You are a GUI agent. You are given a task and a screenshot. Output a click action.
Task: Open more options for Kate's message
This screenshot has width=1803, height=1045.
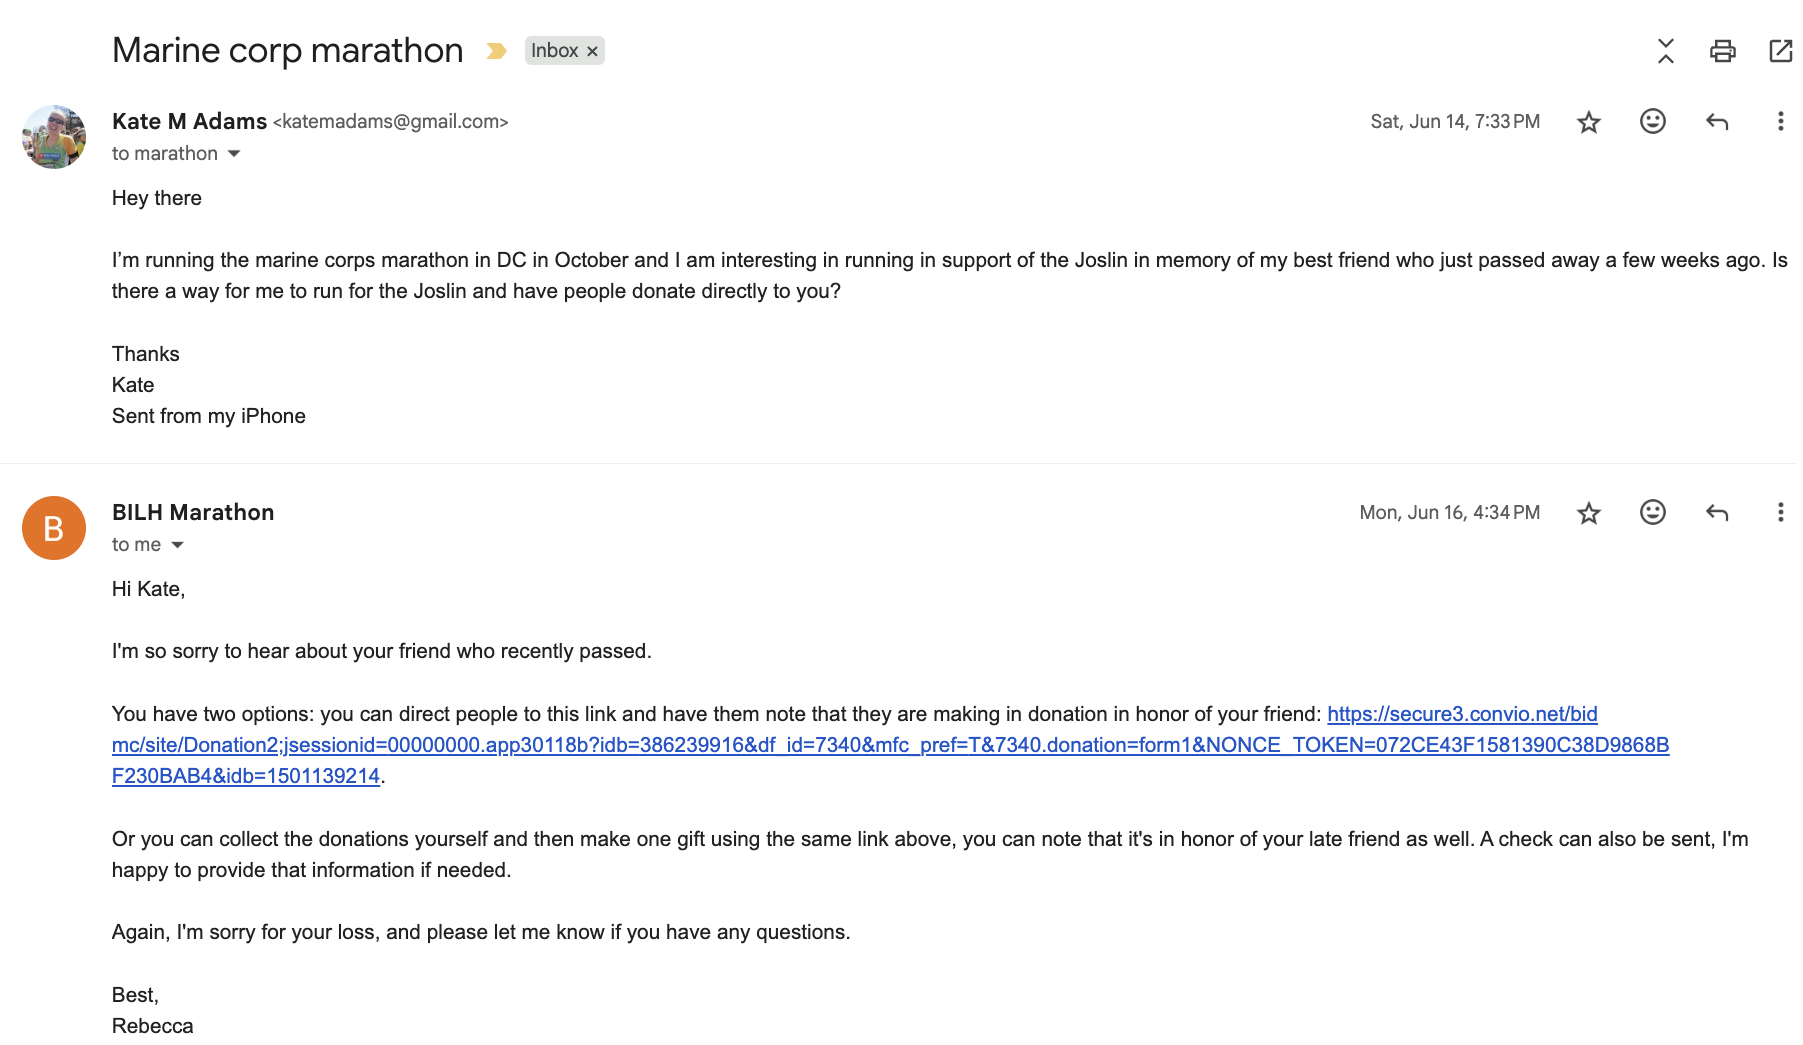pos(1780,122)
